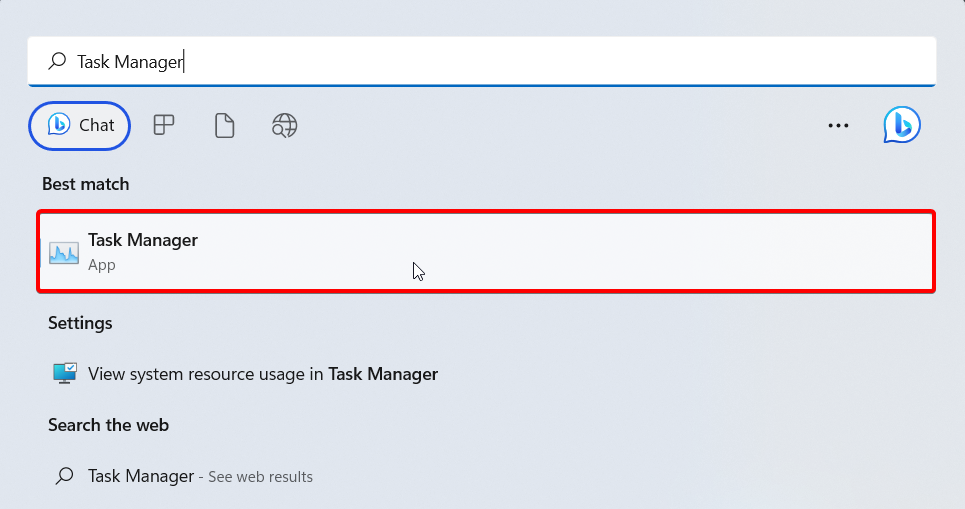Open the three-dot more options menu
965x509 pixels.
pyautogui.click(x=838, y=126)
